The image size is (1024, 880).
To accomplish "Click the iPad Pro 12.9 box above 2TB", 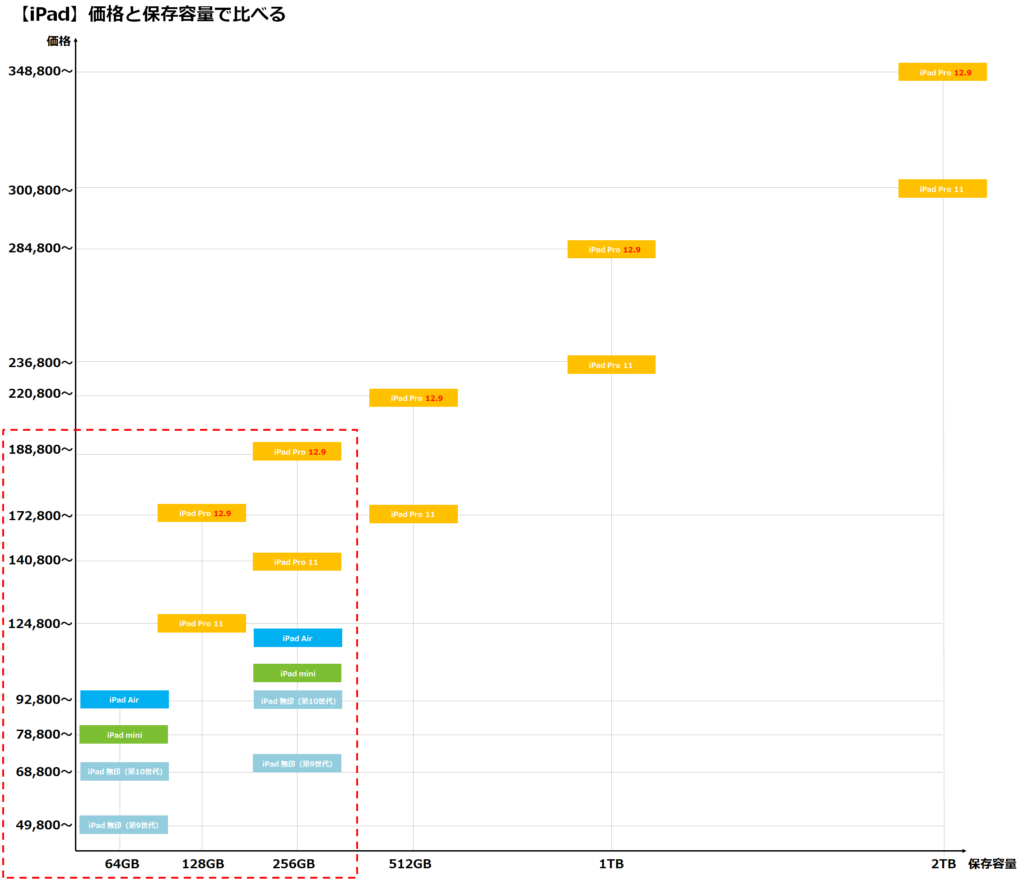I will coord(942,72).
